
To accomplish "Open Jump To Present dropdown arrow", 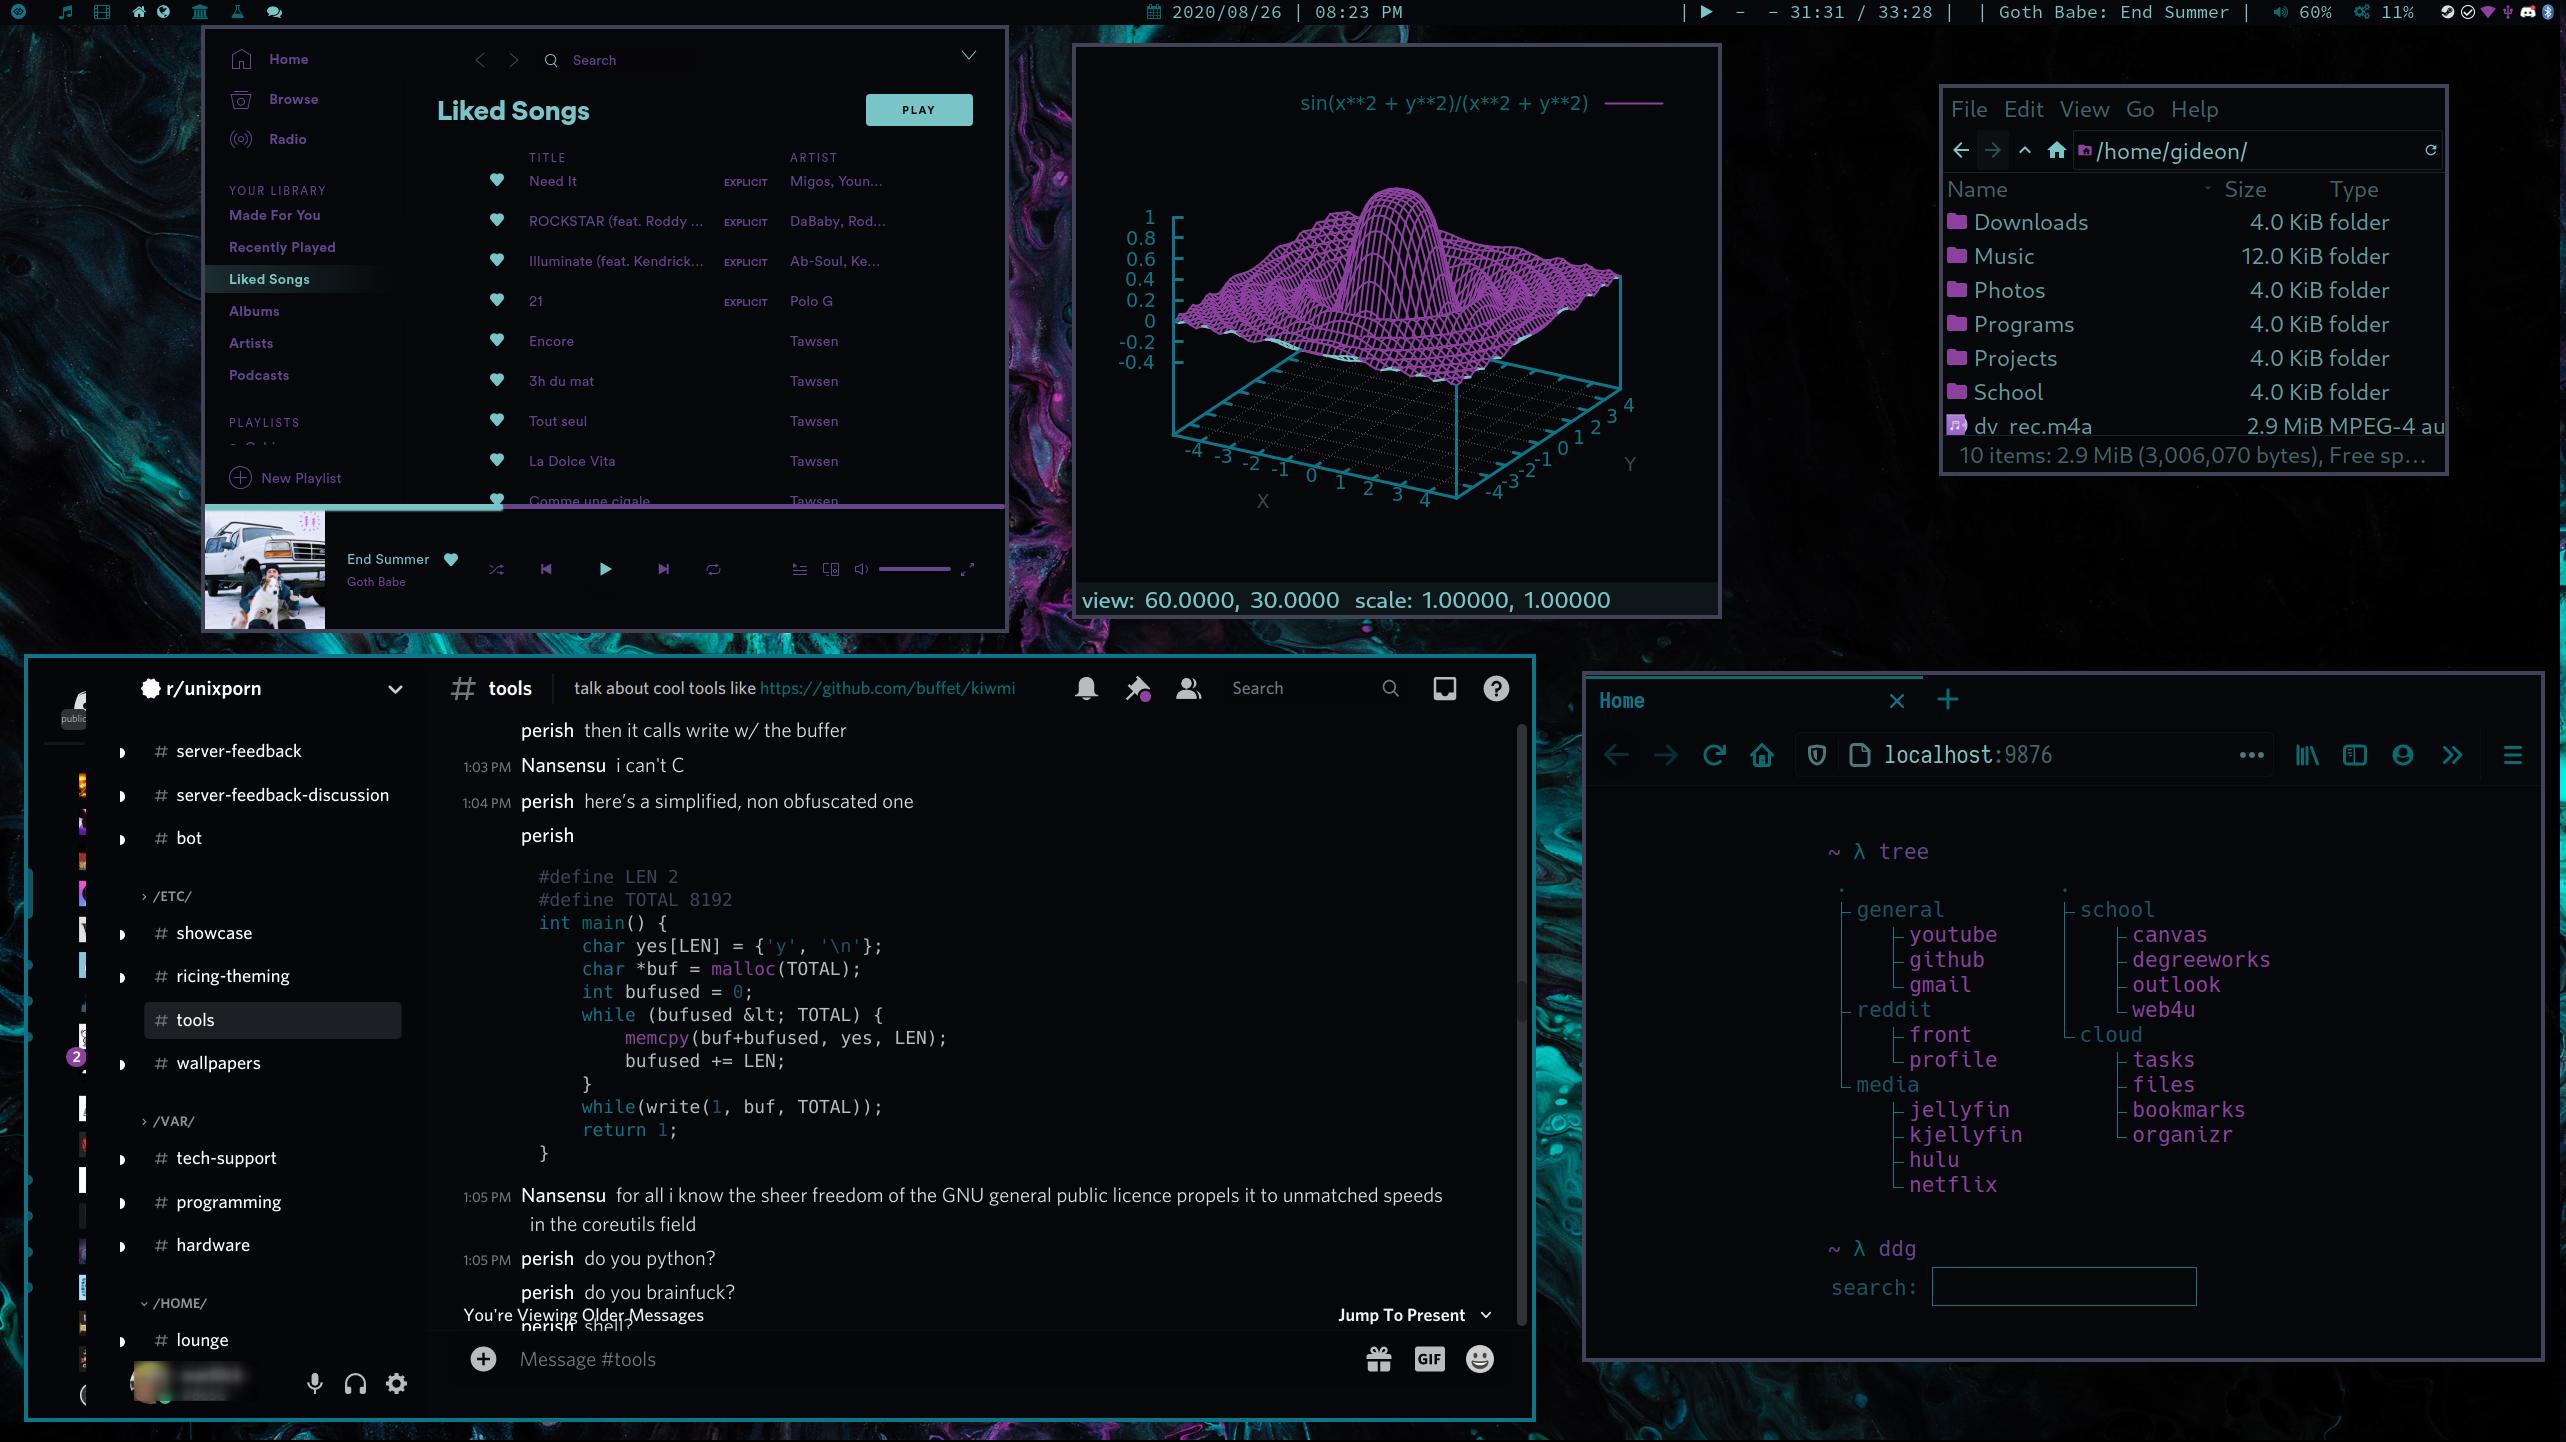I will point(1485,1315).
